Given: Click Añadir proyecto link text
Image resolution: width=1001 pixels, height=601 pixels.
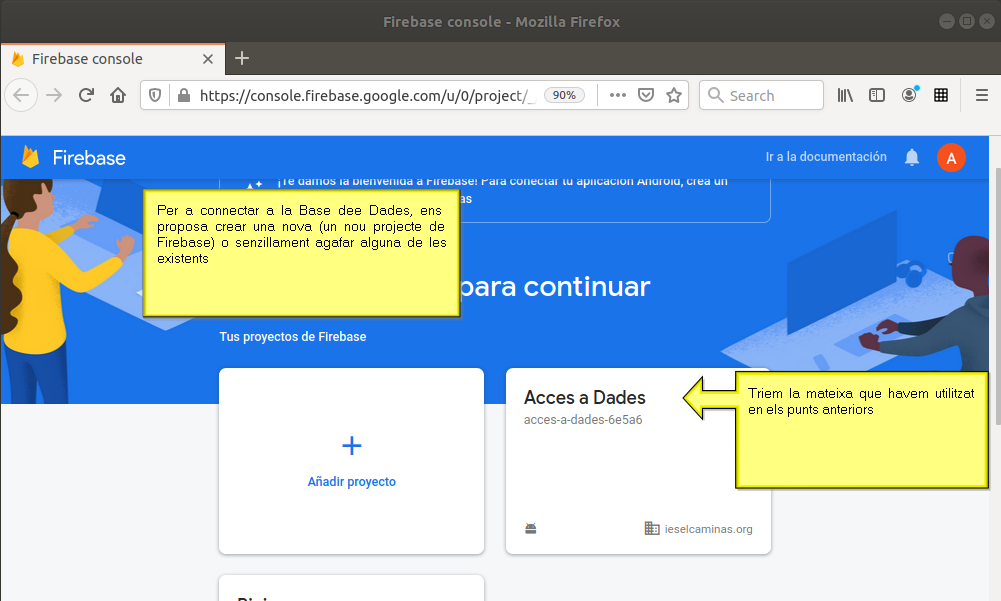Looking at the screenshot, I should tap(352, 482).
